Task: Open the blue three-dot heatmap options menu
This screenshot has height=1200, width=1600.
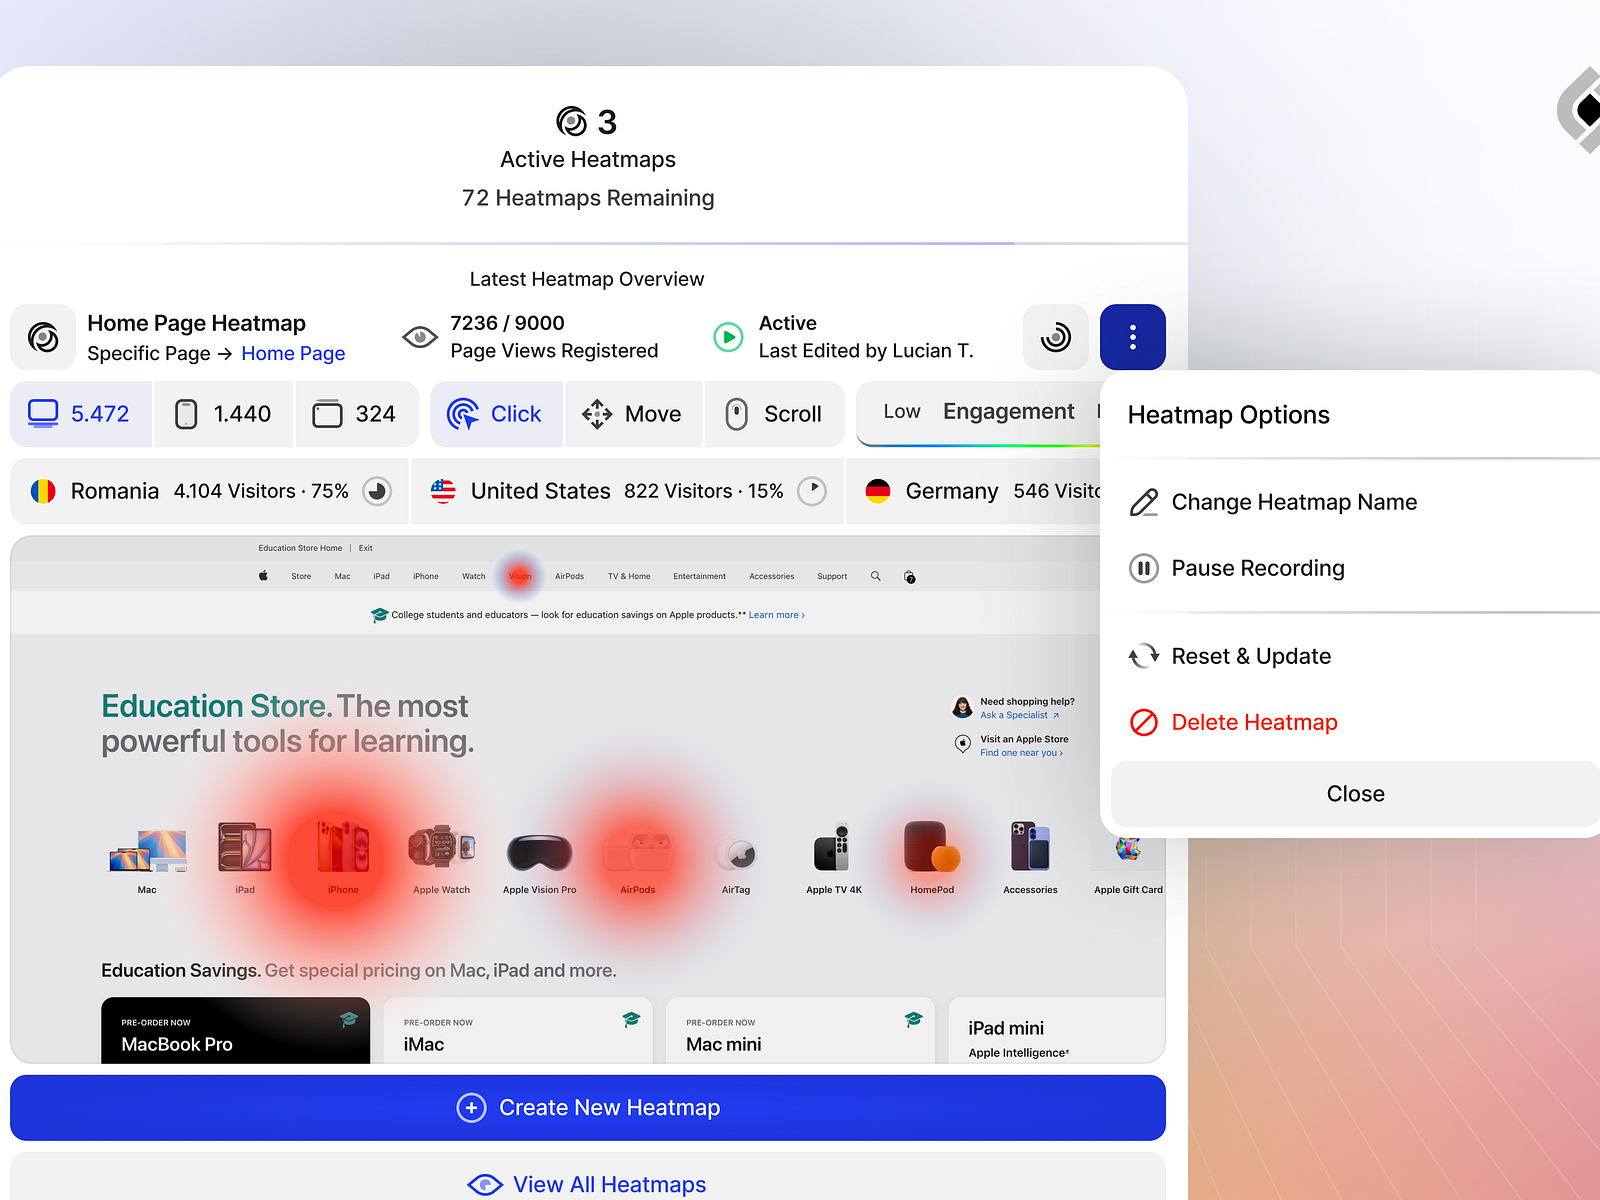Action: 1132,337
